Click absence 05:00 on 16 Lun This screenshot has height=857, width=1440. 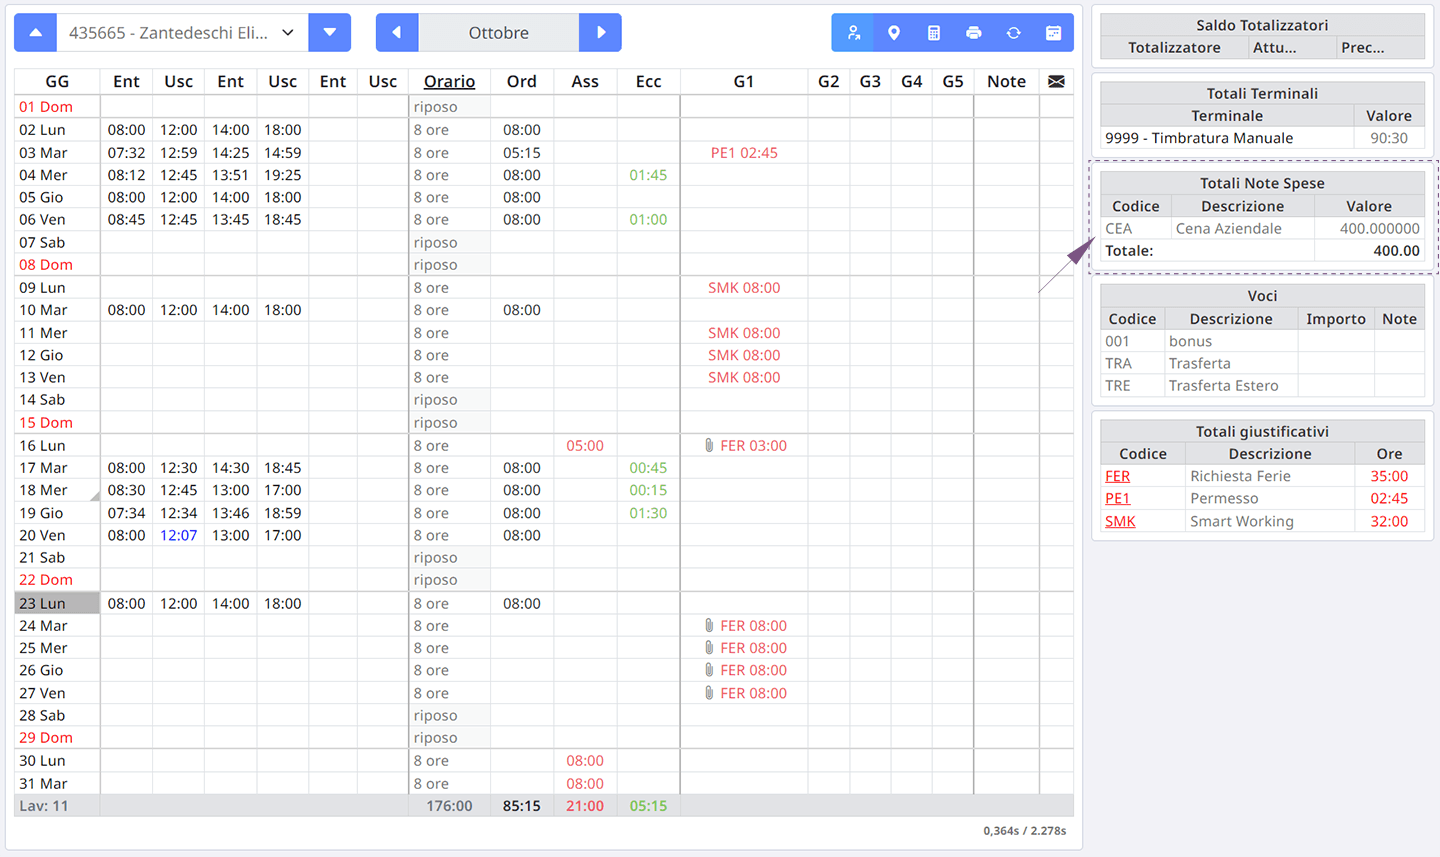(x=585, y=446)
